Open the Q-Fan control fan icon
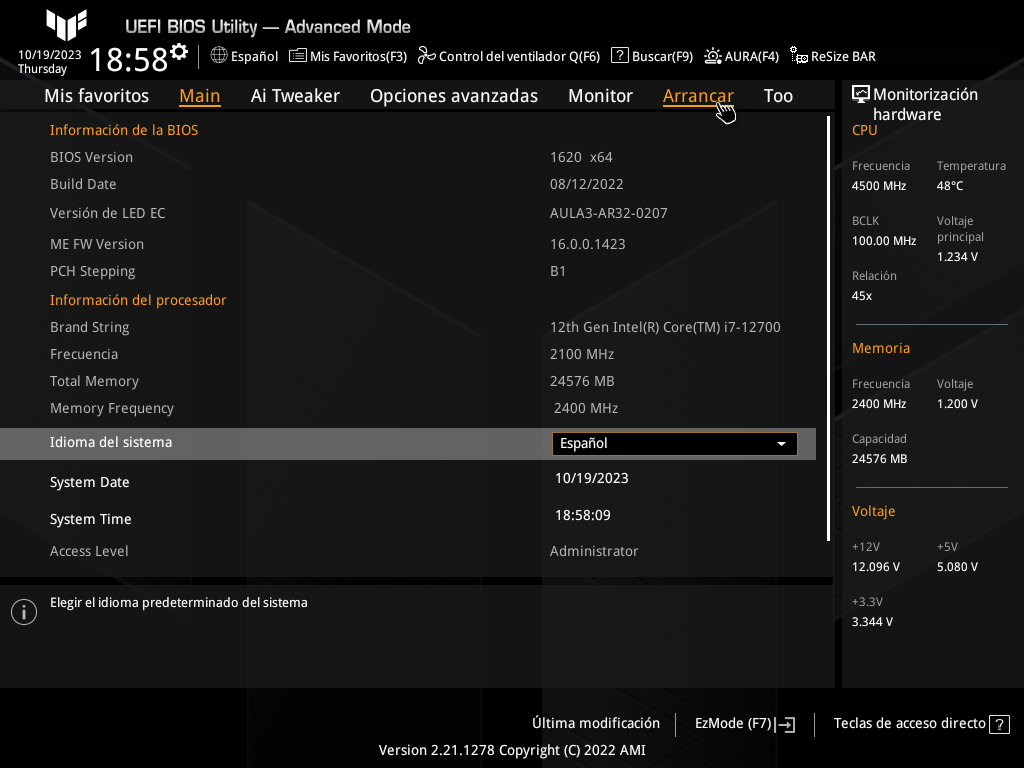This screenshot has height=768, width=1024. click(x=426, y=56)
